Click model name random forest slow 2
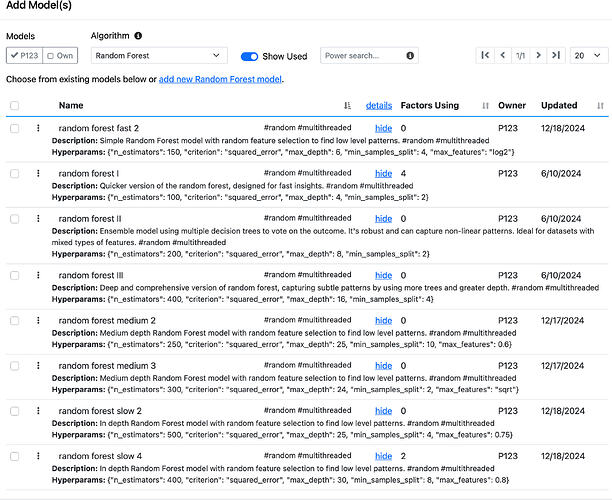Image resolution: width=612 pixels, height=500 pixels. click(100, 411)
